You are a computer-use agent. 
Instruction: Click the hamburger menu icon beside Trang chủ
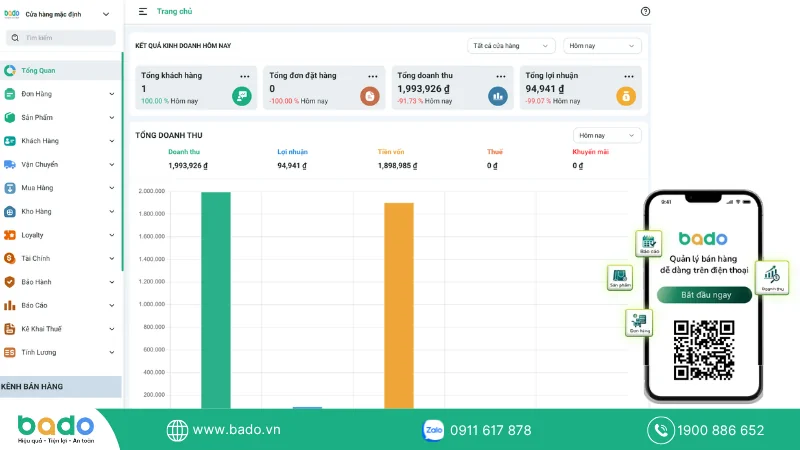(x=143, y=11)
